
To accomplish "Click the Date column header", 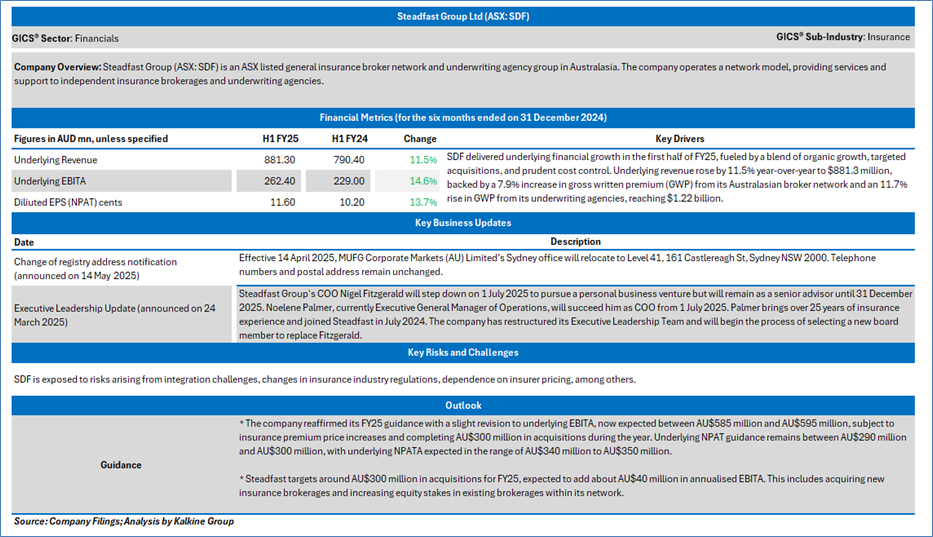I will point(24,242).
